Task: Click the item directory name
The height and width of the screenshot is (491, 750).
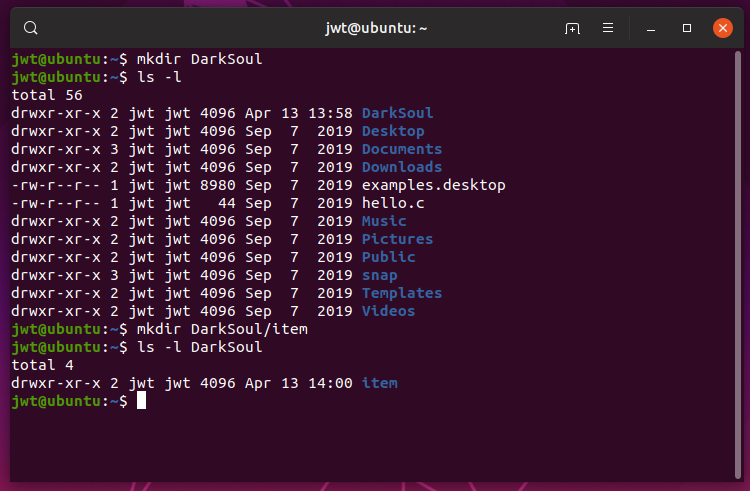Action: pos(379,383)
